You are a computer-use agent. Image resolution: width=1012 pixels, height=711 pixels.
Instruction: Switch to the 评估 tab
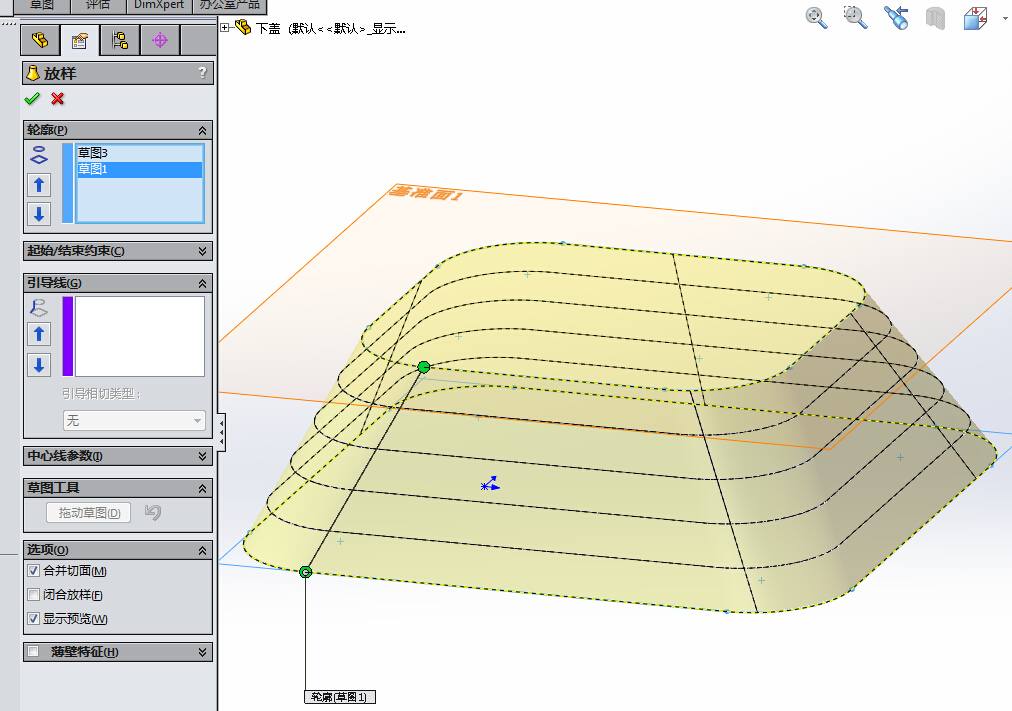point(98,5)
